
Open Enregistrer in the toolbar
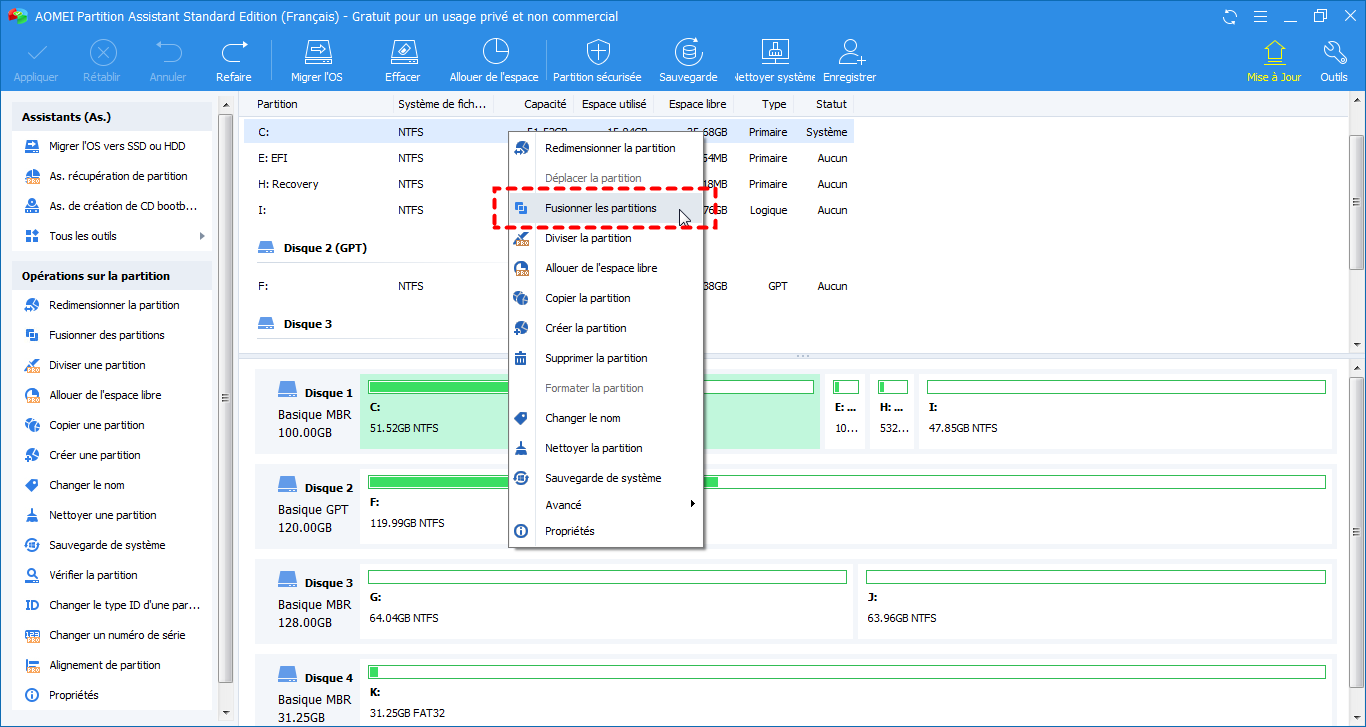tap(850, 62)
